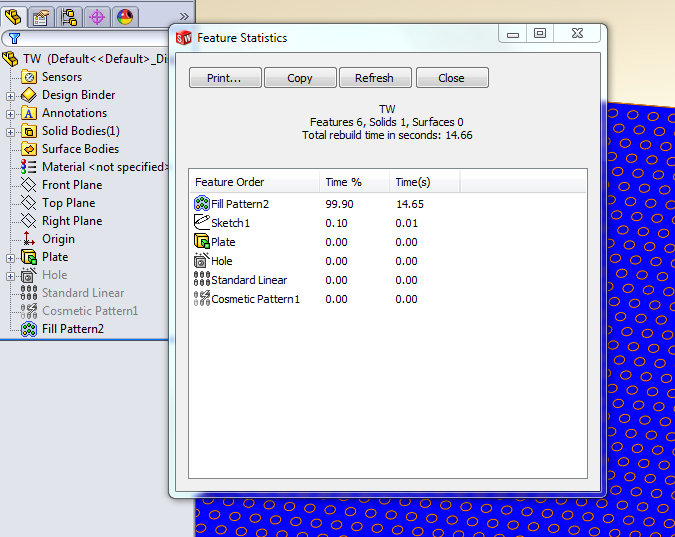
Task: Expand the Plate feature node
Action: [11, 257]
